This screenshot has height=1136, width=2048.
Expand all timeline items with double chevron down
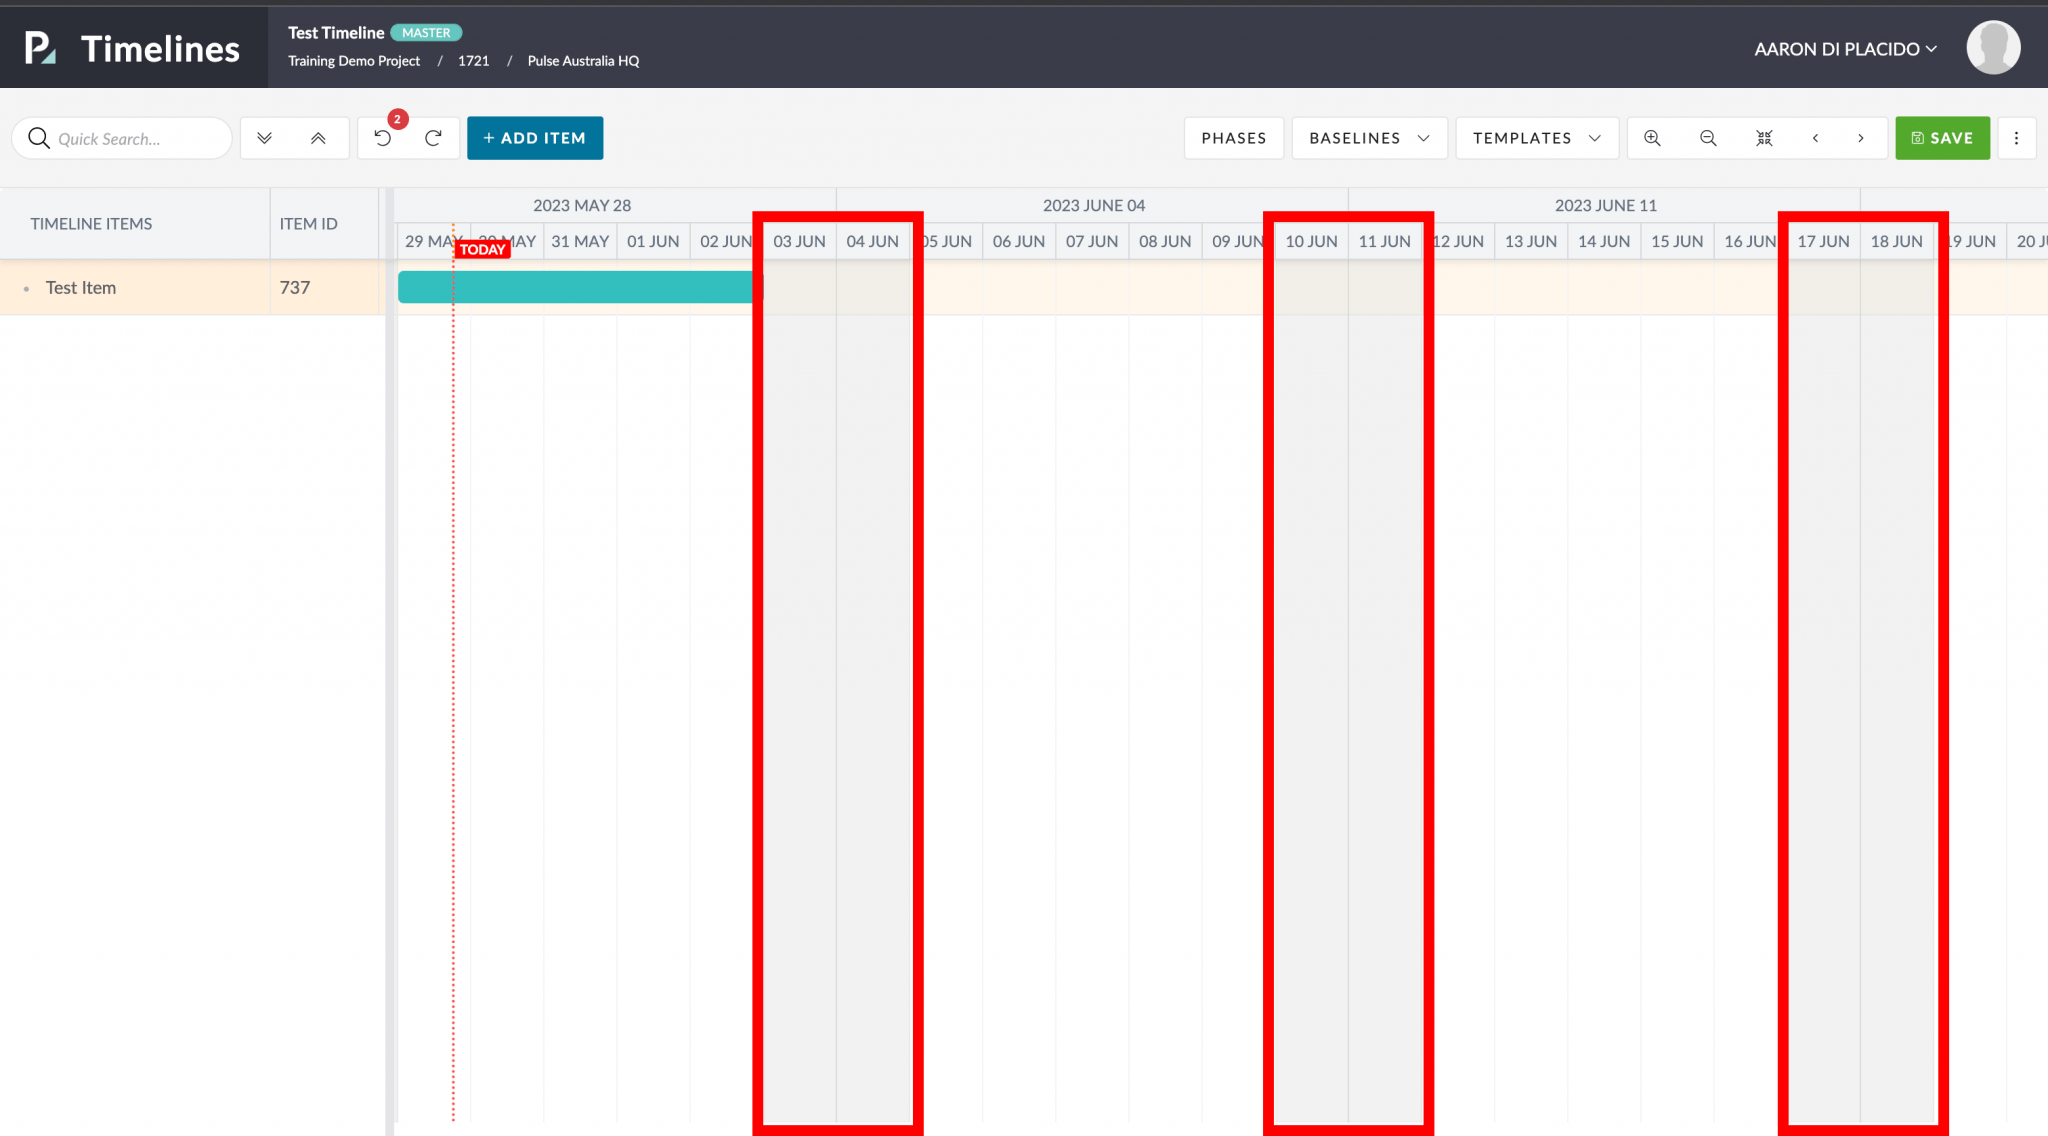coord(266,138)
